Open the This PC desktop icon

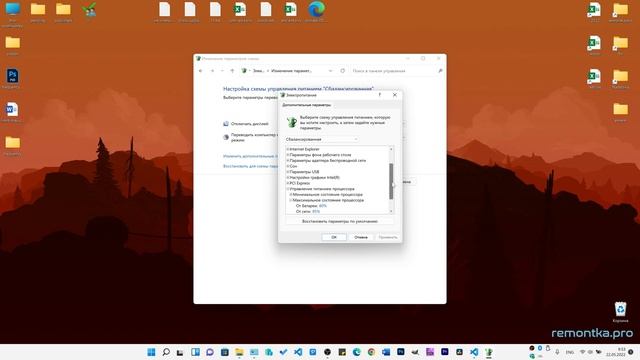pyautogui.click(x=12, y=13)
